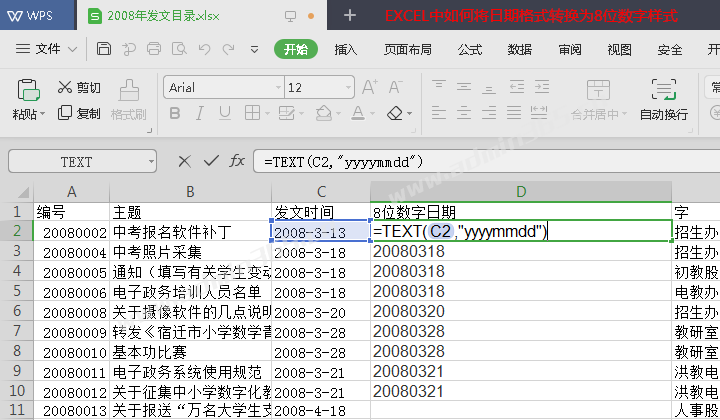Open the name box dropdown showing TEXT
720x420 pixels.
[x=151, y=162]
